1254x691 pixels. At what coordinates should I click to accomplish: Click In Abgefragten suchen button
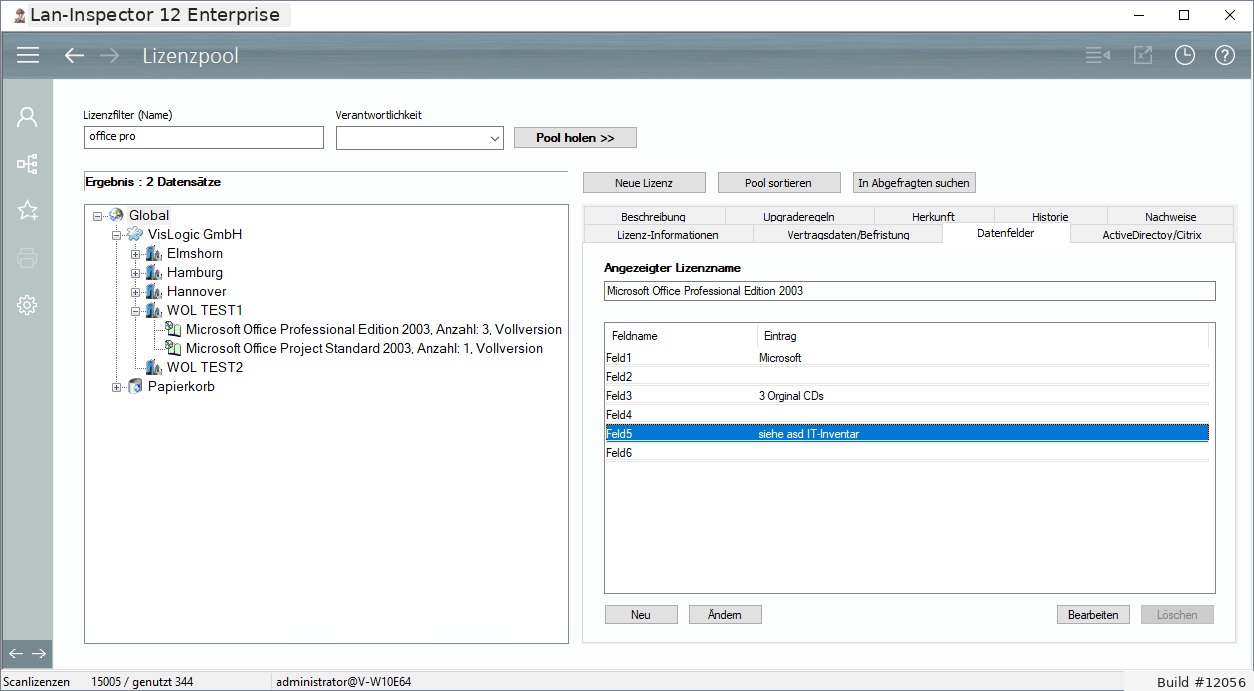click(x=914, y=183)
